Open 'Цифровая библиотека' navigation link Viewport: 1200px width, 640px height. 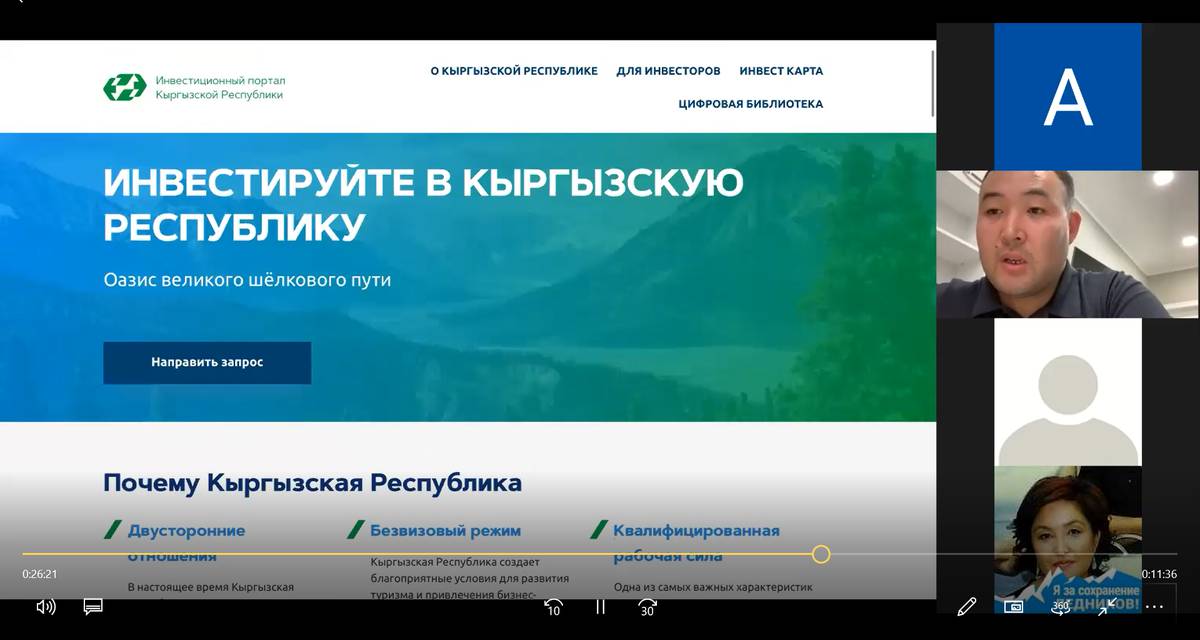point(750,104)
